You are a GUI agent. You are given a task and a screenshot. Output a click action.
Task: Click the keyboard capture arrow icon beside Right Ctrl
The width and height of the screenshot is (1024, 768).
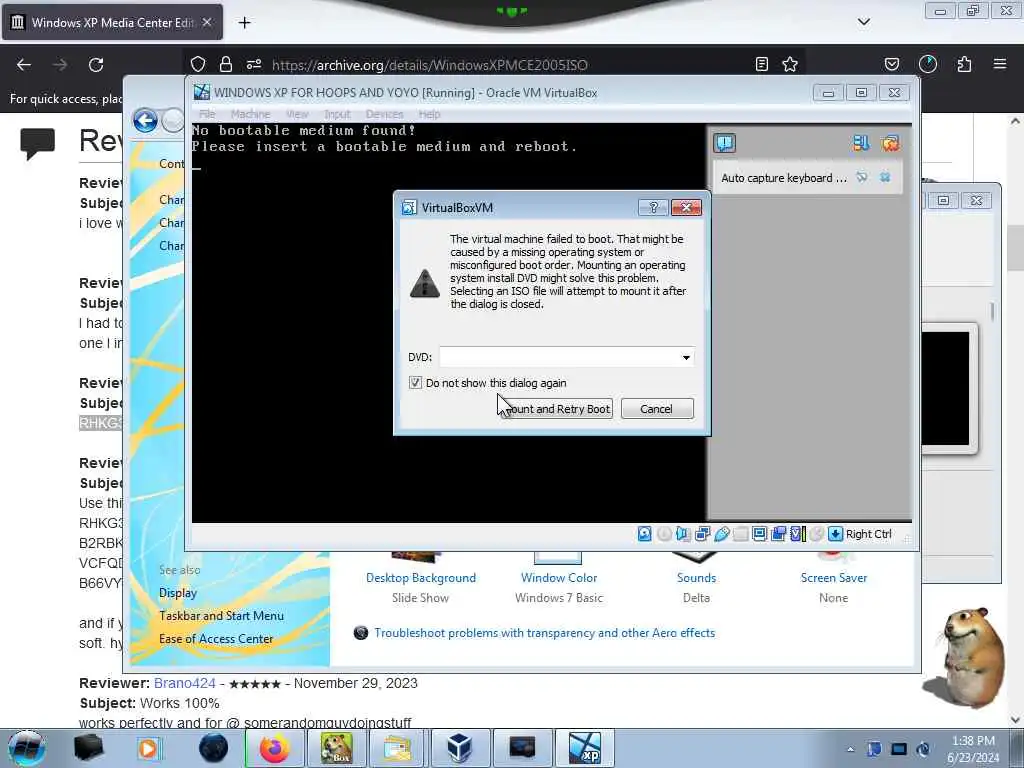pyautogui.click(x=835, y=534)
